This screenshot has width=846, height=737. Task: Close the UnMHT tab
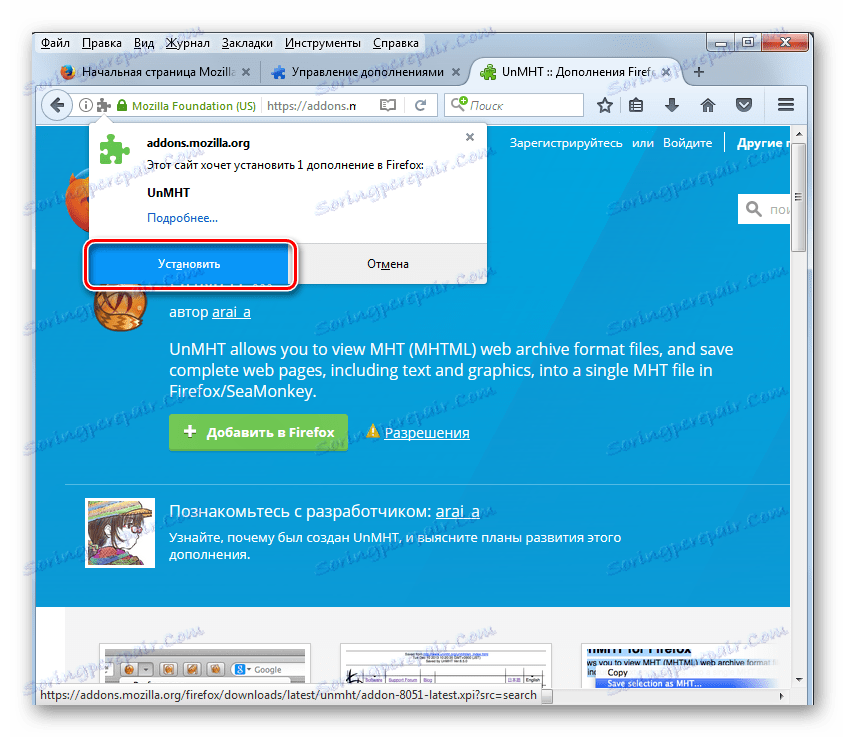pos(666,72)
